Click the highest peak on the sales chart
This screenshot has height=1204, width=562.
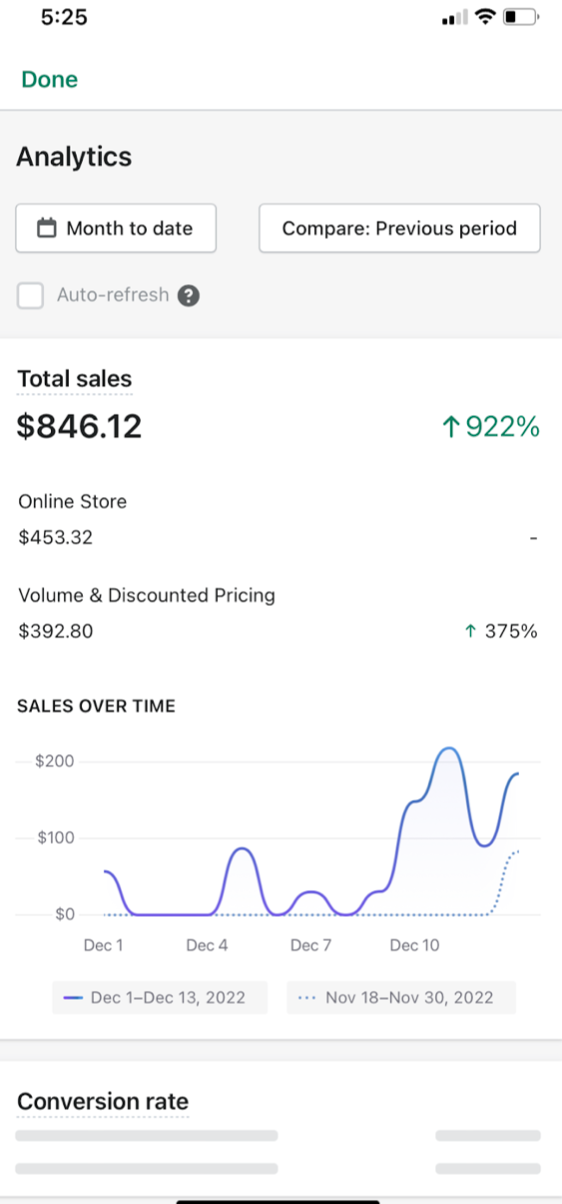coord(448,749)
